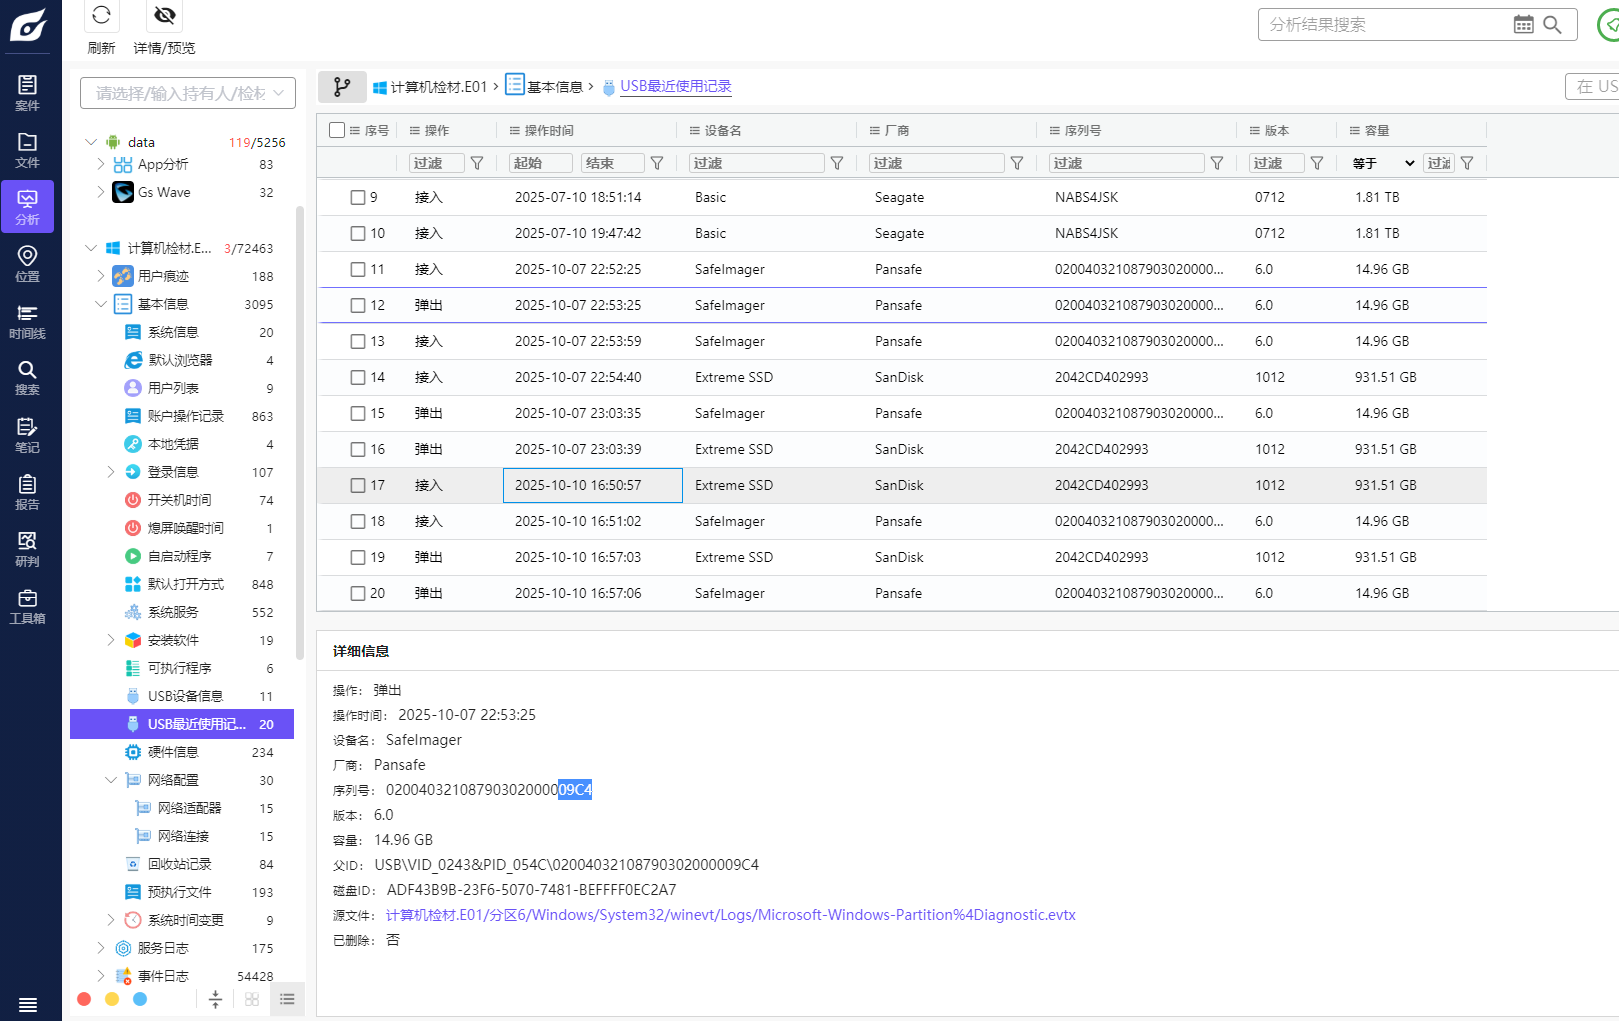Check the checkbox for row 19
Viewport: 1619px width, 1021px height.
358,558
